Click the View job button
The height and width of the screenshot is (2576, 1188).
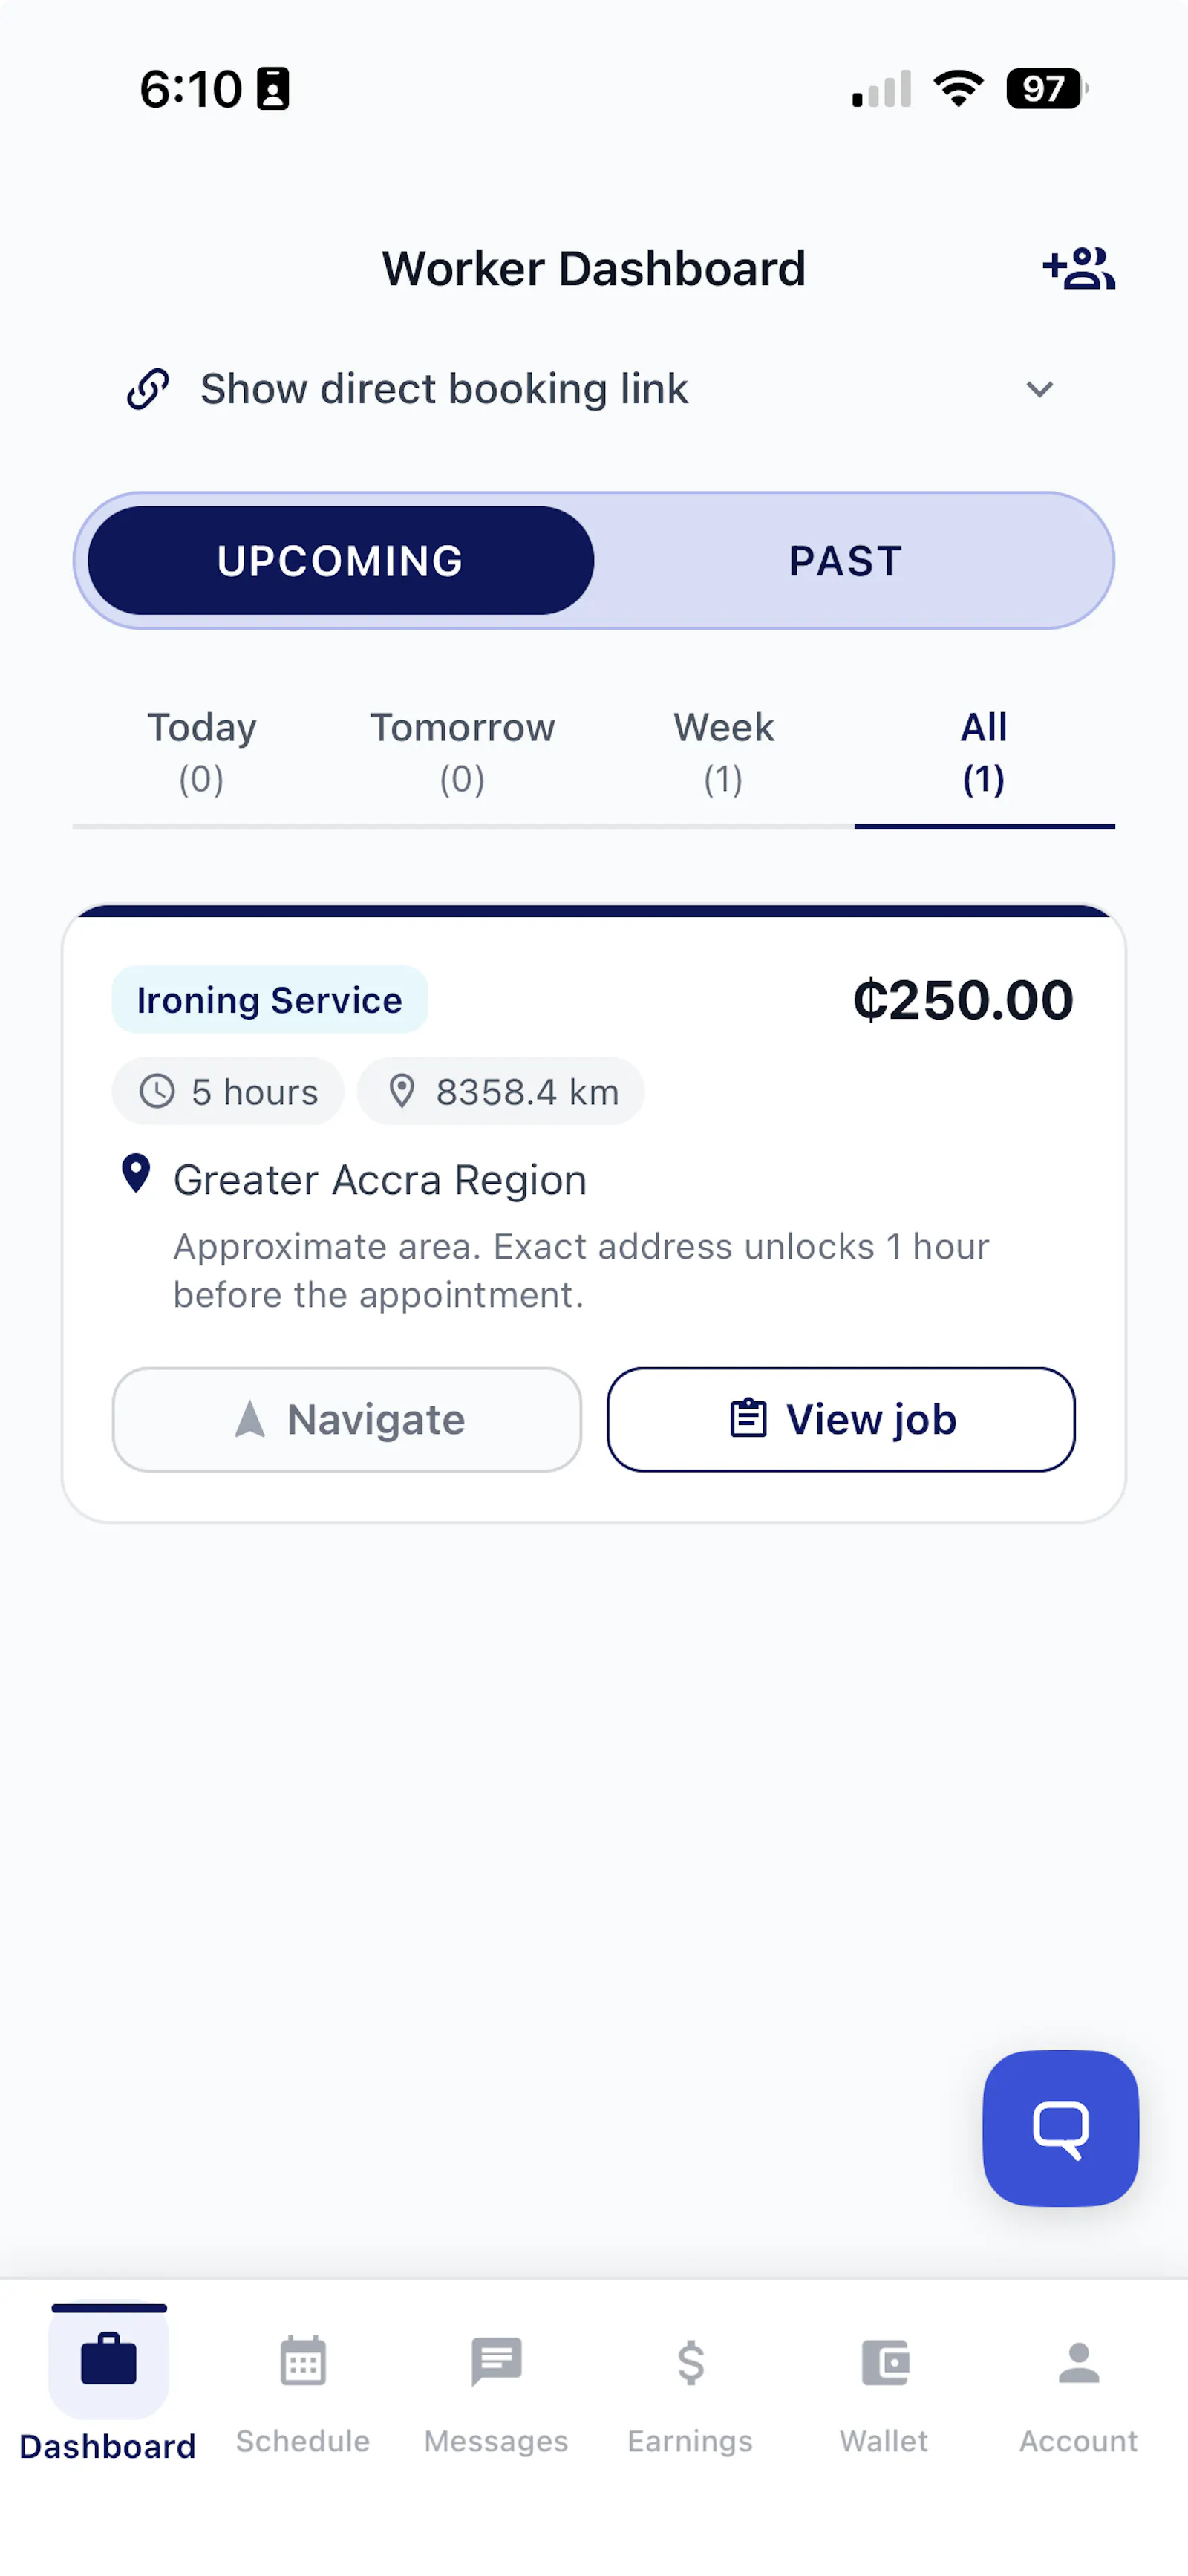(841, 1419)
